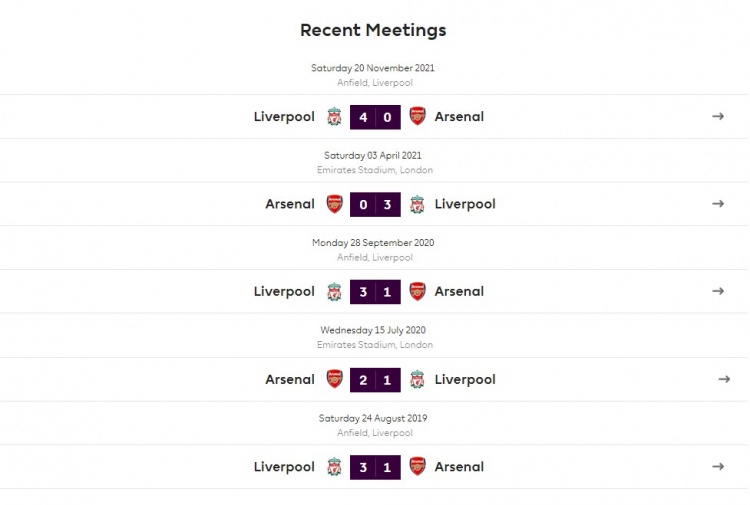Click Liverpool name in the July 2020 match

[465, 380]
